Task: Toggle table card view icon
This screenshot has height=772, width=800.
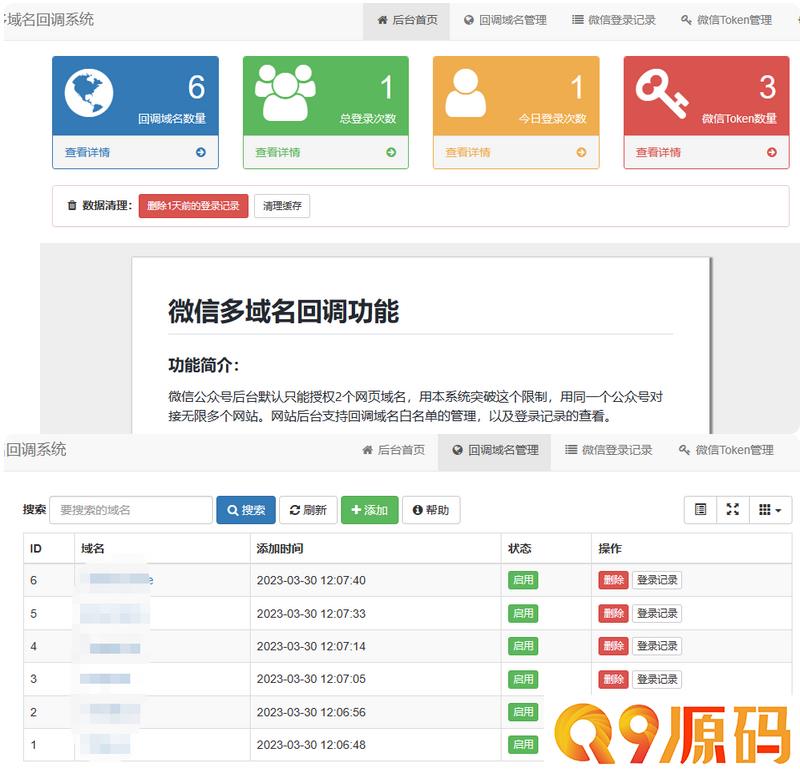Action: tap(701, 509)
